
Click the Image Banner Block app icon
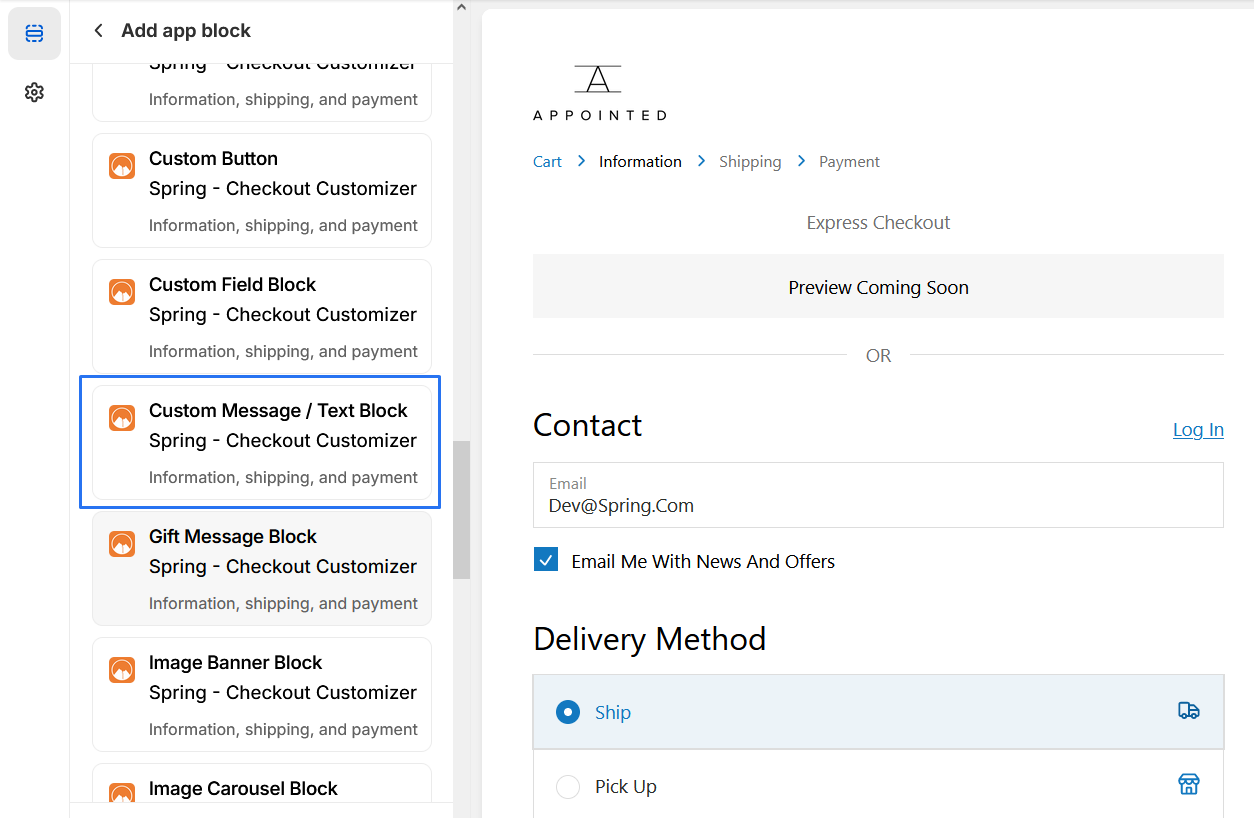(122, 670)
